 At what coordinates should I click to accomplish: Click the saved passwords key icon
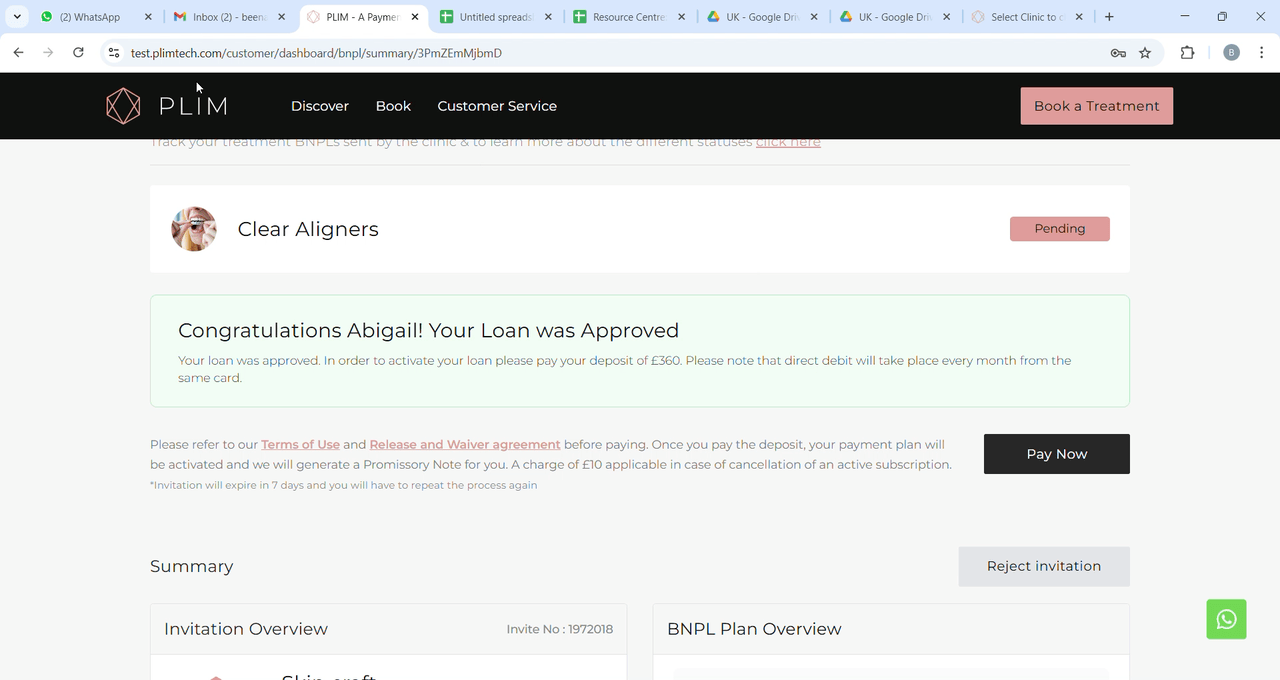coord(1118,53)
